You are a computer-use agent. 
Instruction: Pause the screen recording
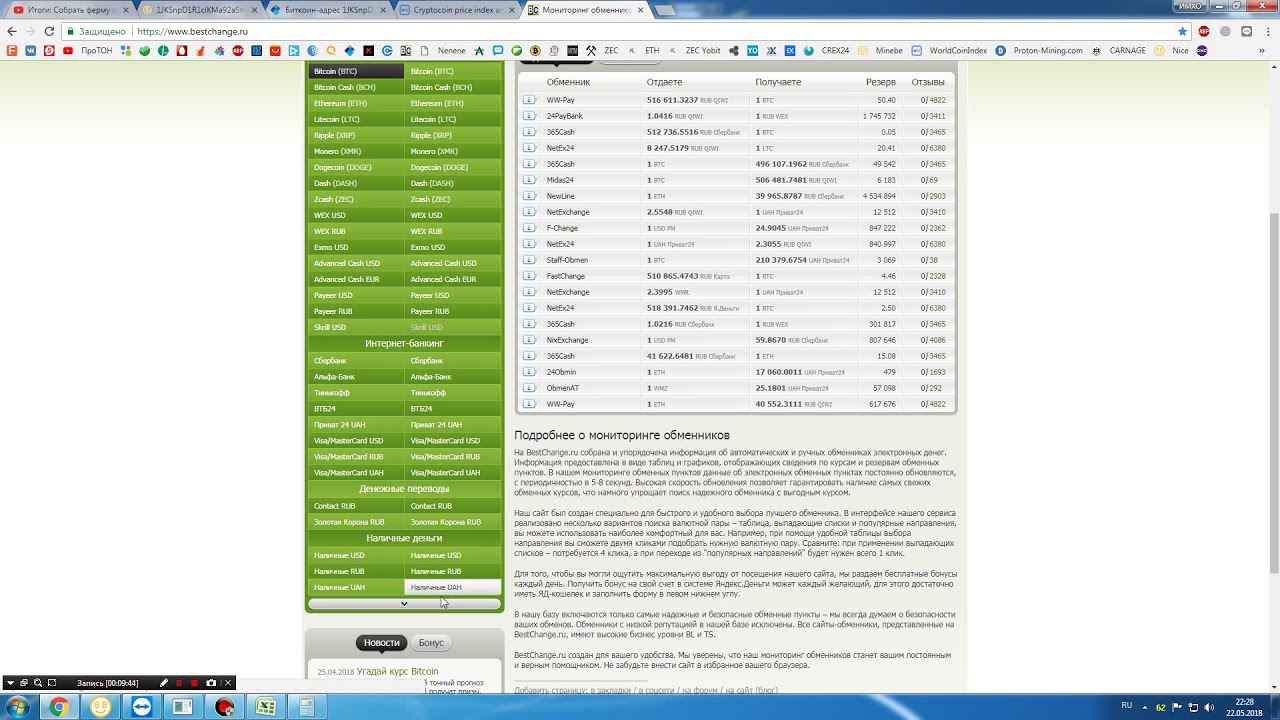pos(180,683)
